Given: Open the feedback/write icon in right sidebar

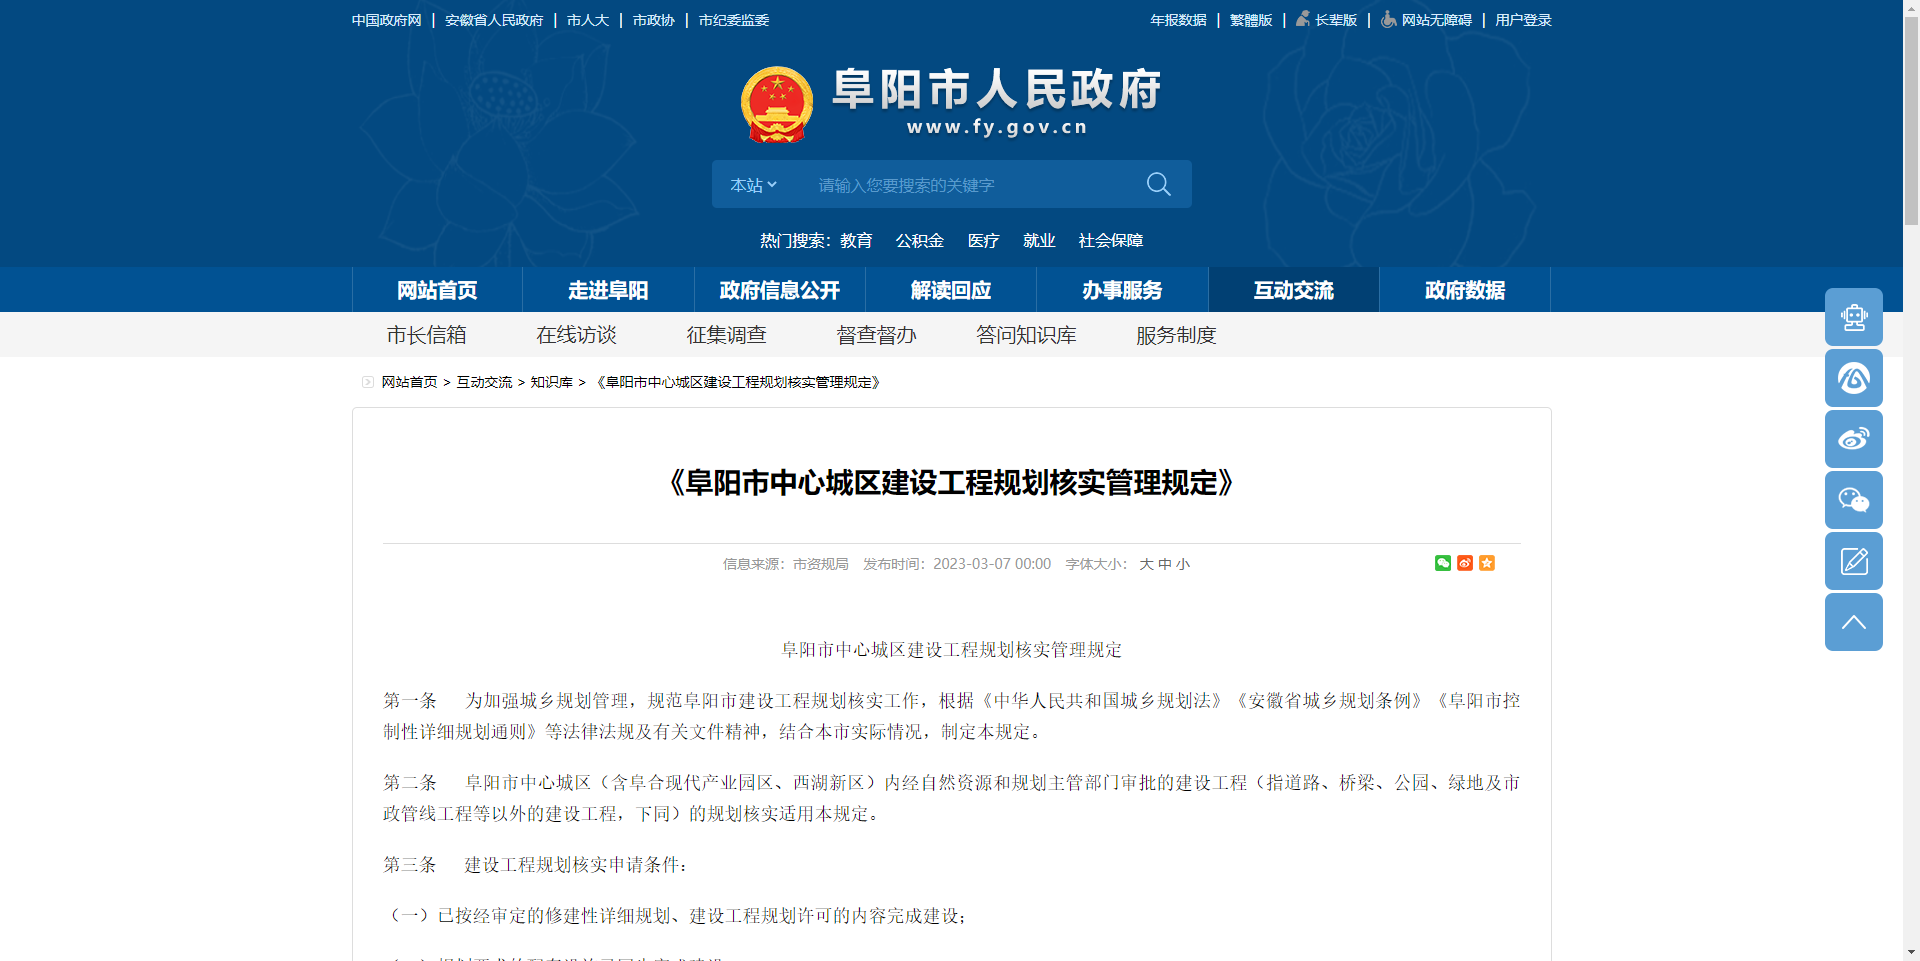Looking at the screenshot, I should [1853, 560].
